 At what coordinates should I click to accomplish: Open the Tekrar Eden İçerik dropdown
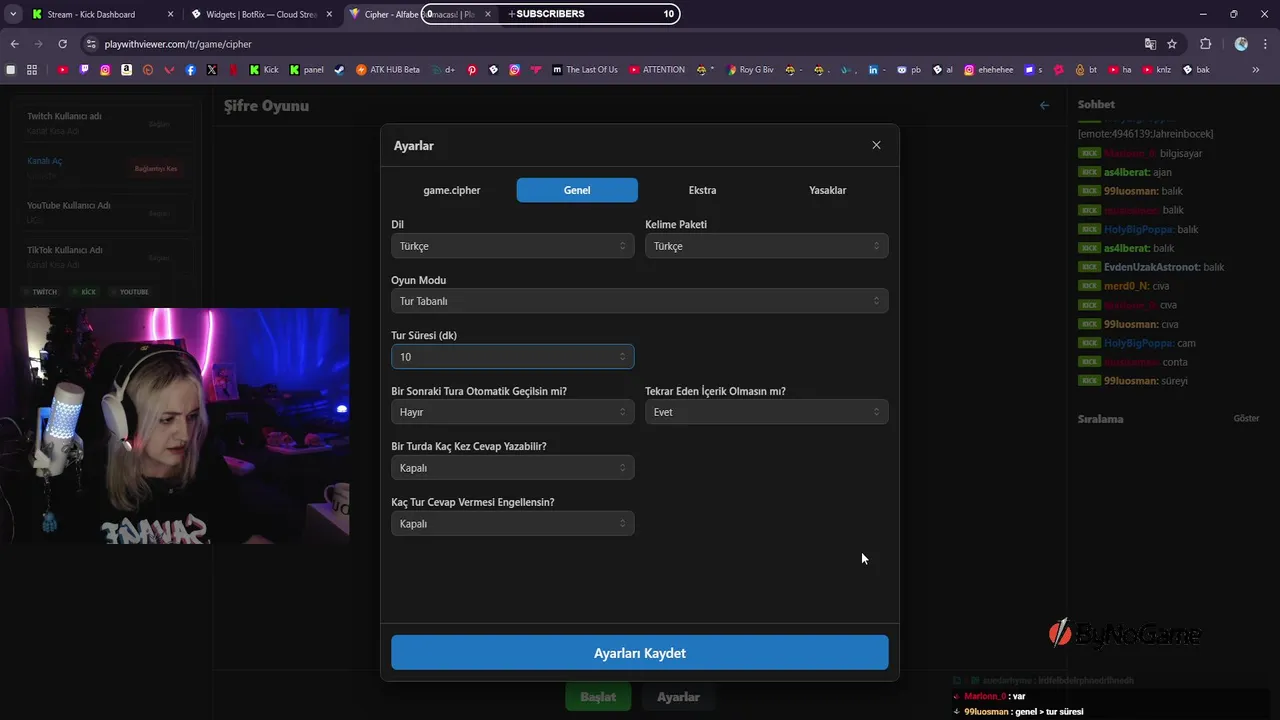[766, 412]
